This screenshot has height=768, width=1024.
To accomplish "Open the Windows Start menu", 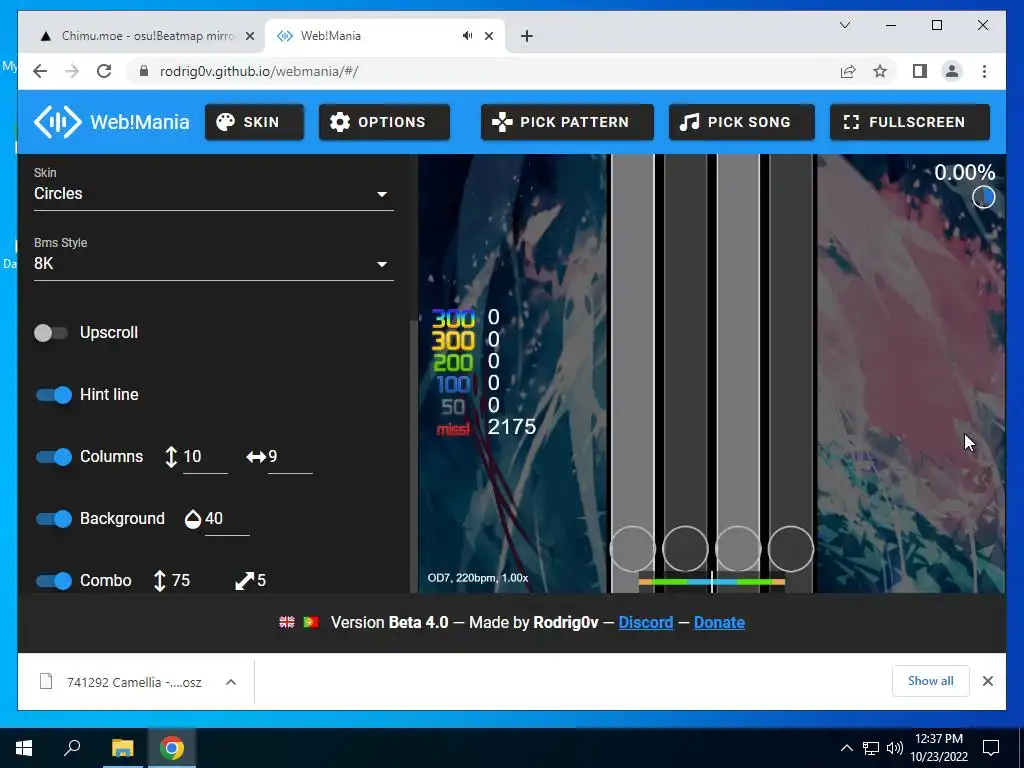I will tap(24, 748).
